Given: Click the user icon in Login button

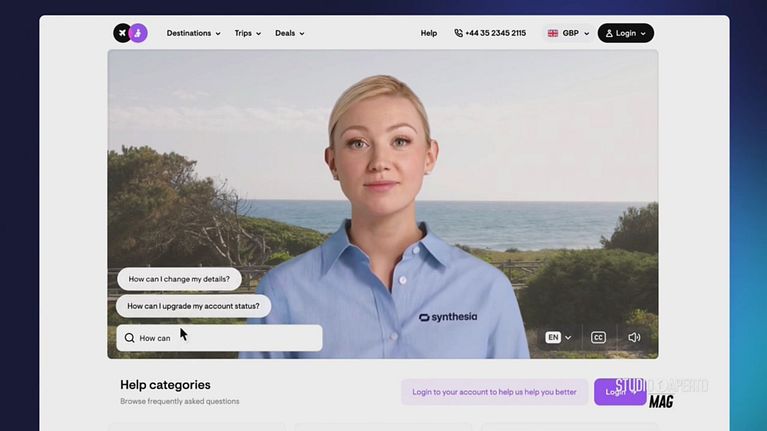Looking at the screenshot, I should [609, 33].
